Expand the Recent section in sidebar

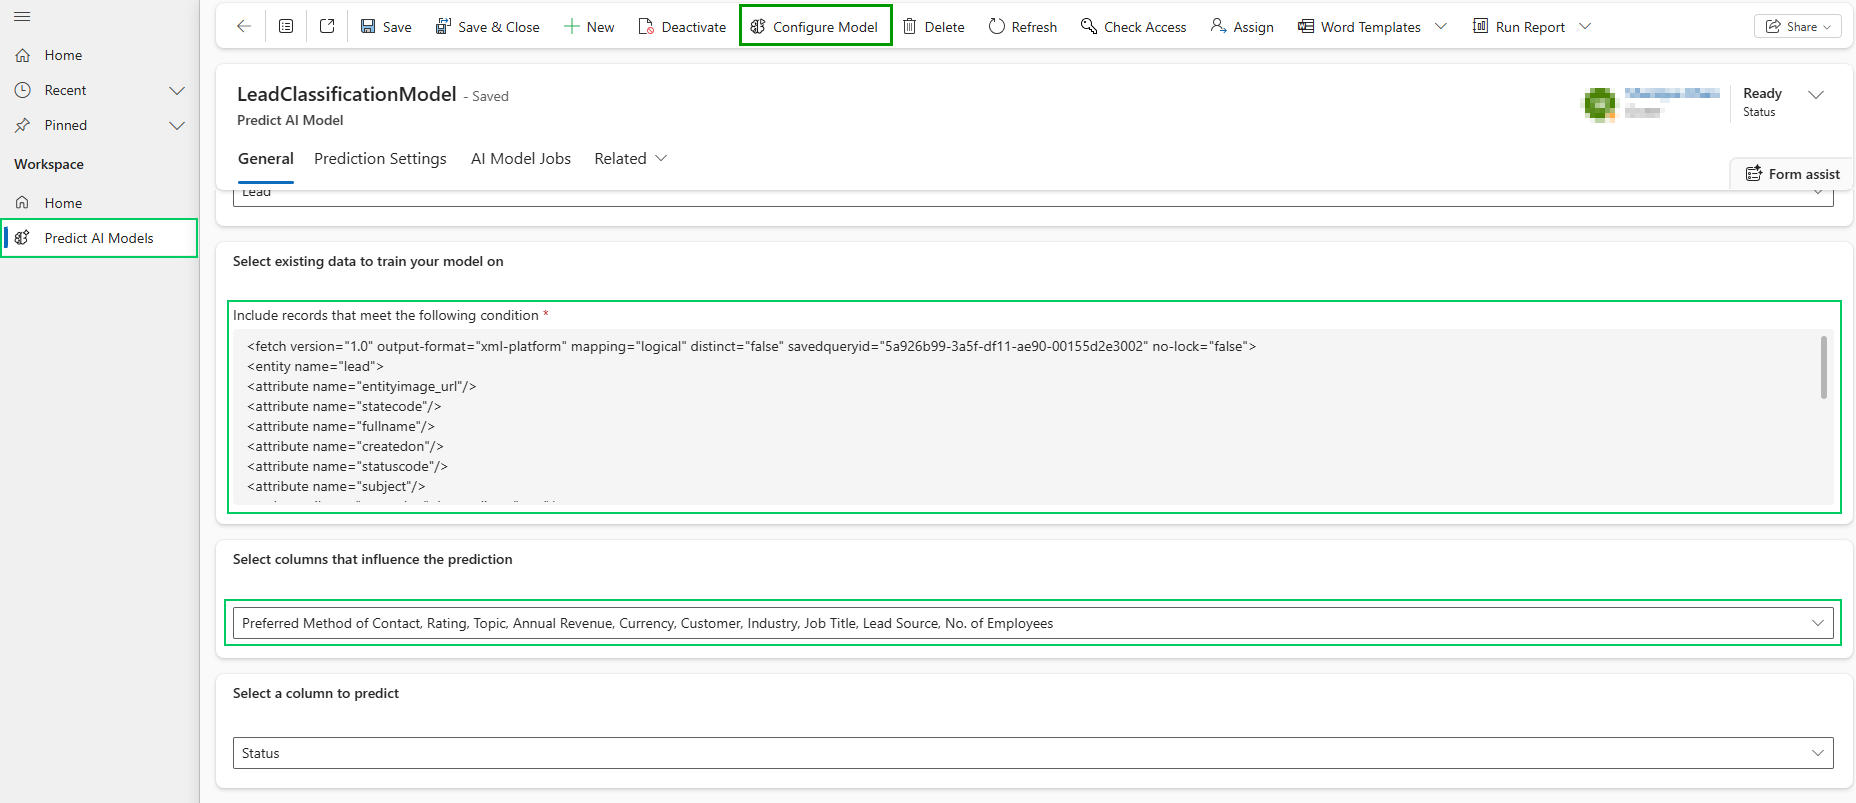(177, 90)
